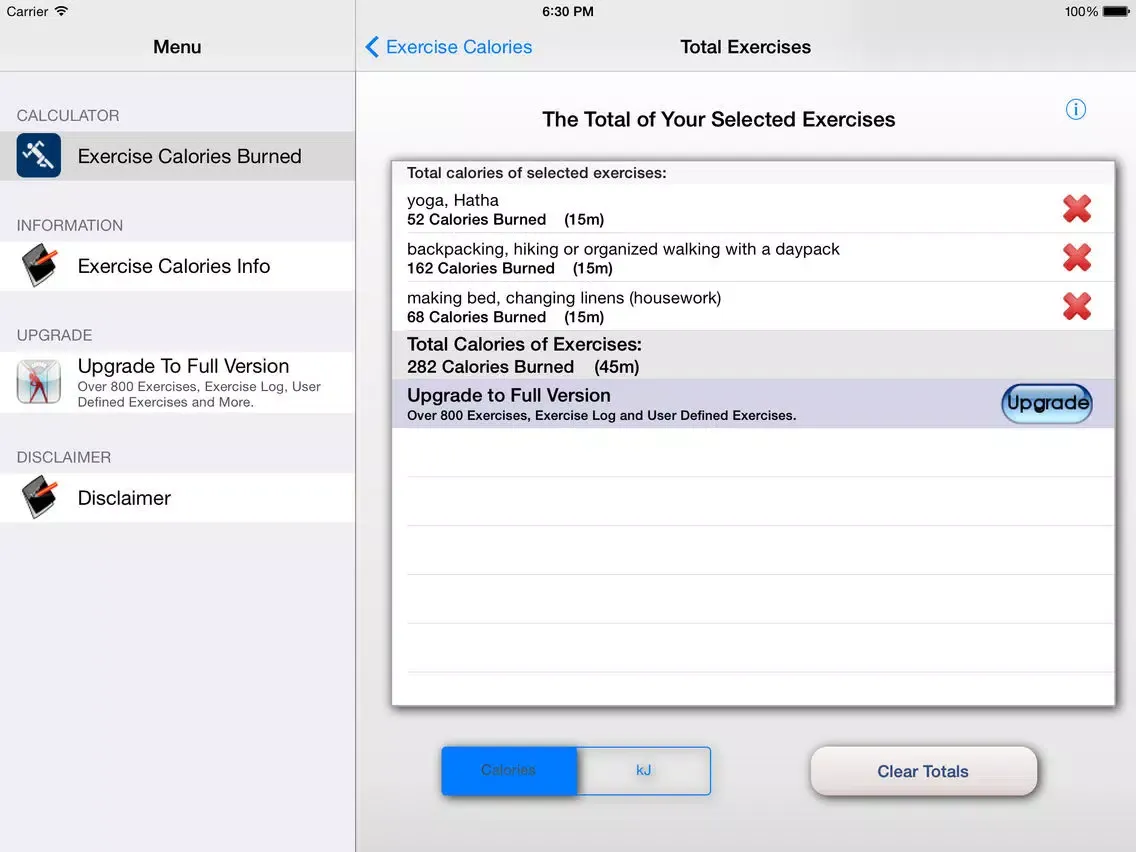Switch totals display to kJ
The width and height of the screenshot is (1136, 852).
[x=643, y=770]
